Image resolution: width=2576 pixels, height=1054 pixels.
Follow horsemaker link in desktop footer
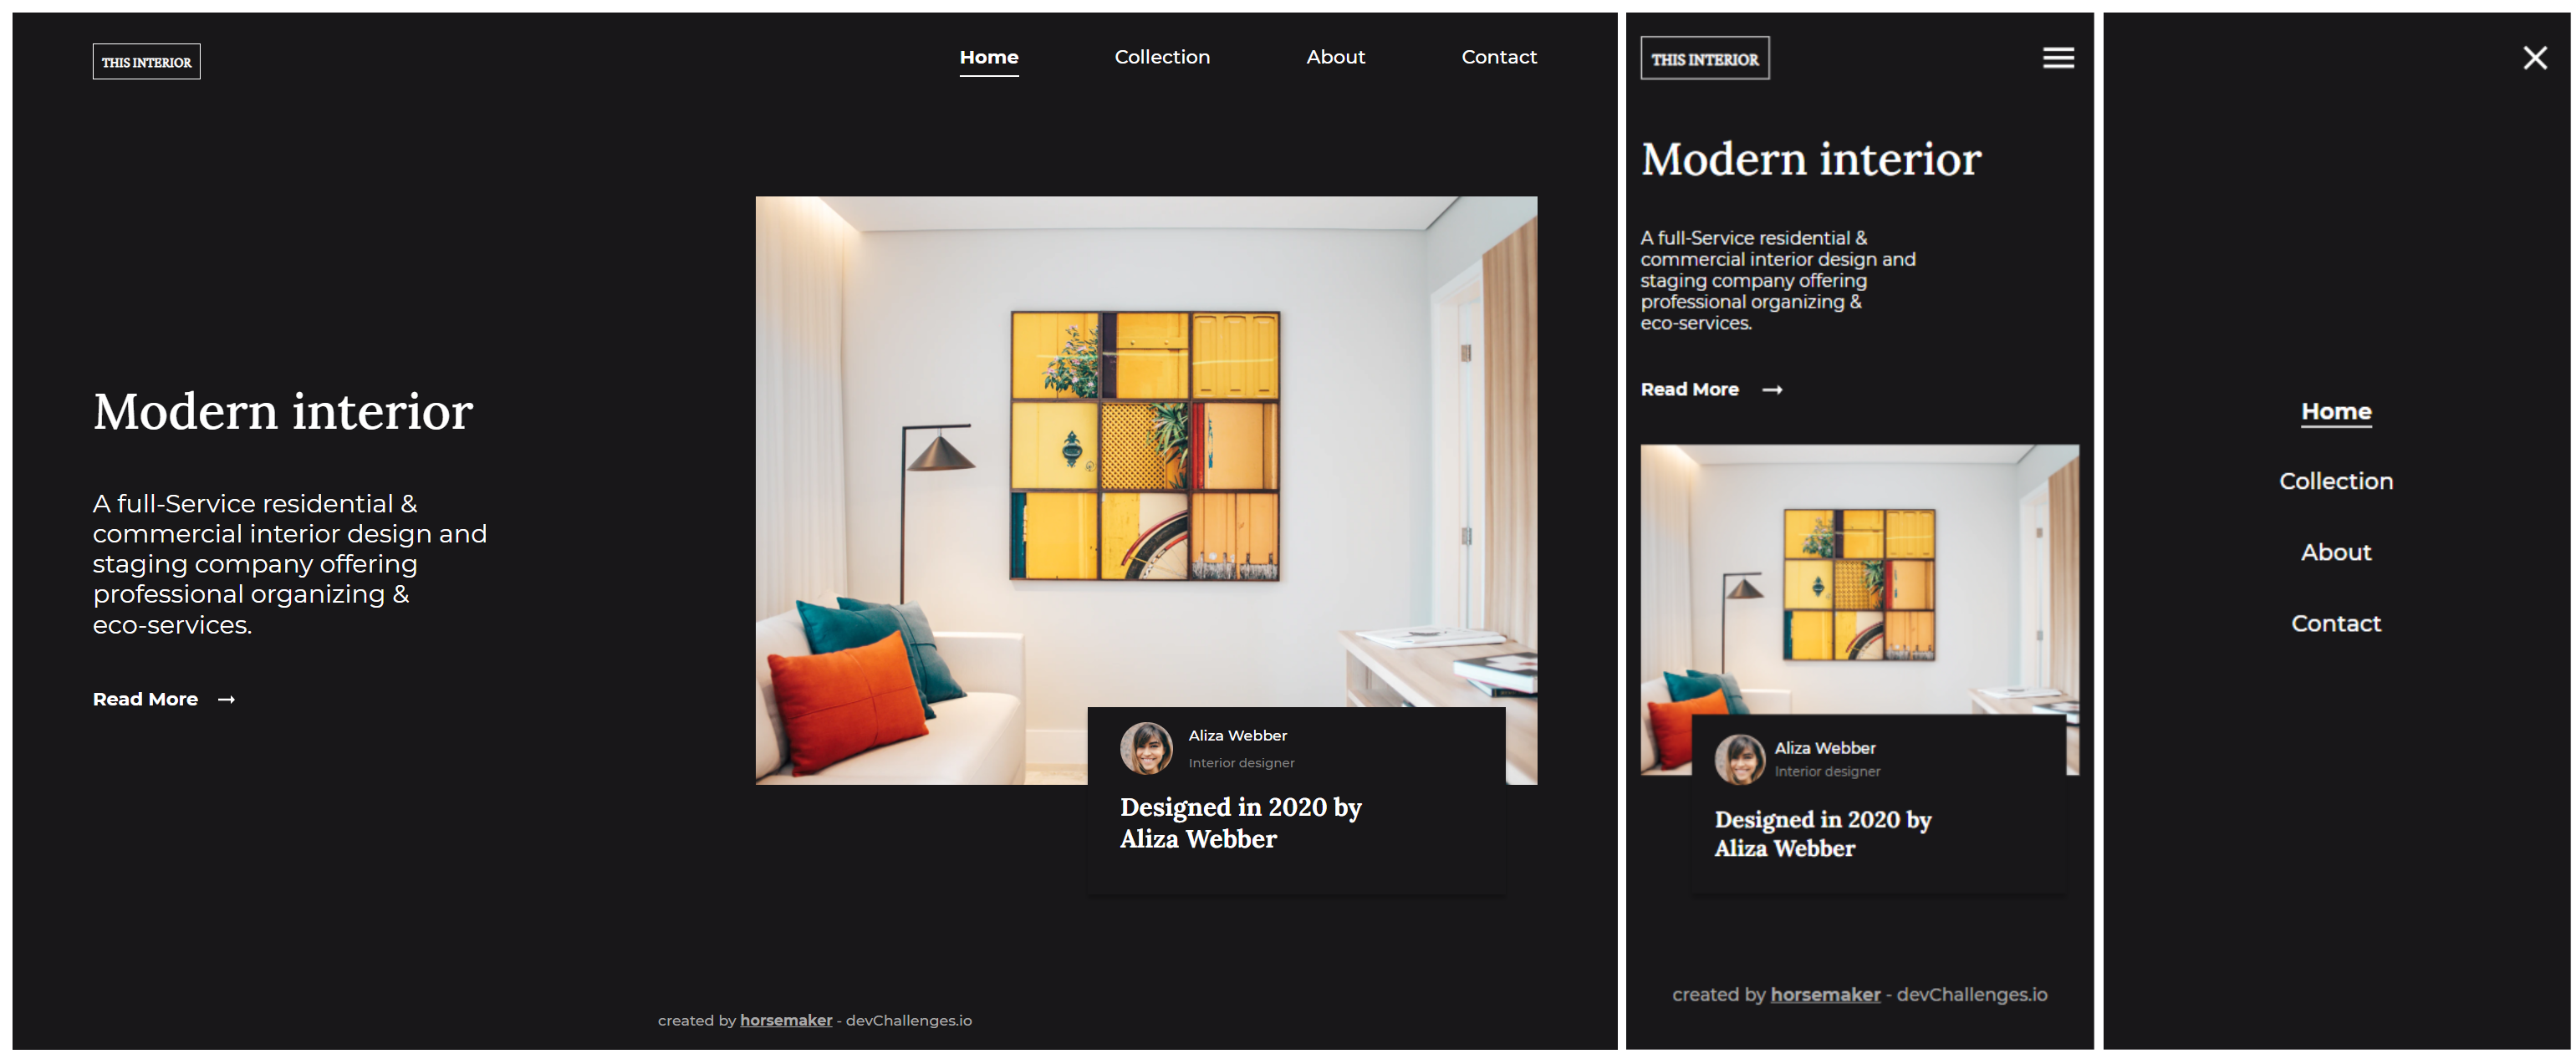tap(785, 1020)
